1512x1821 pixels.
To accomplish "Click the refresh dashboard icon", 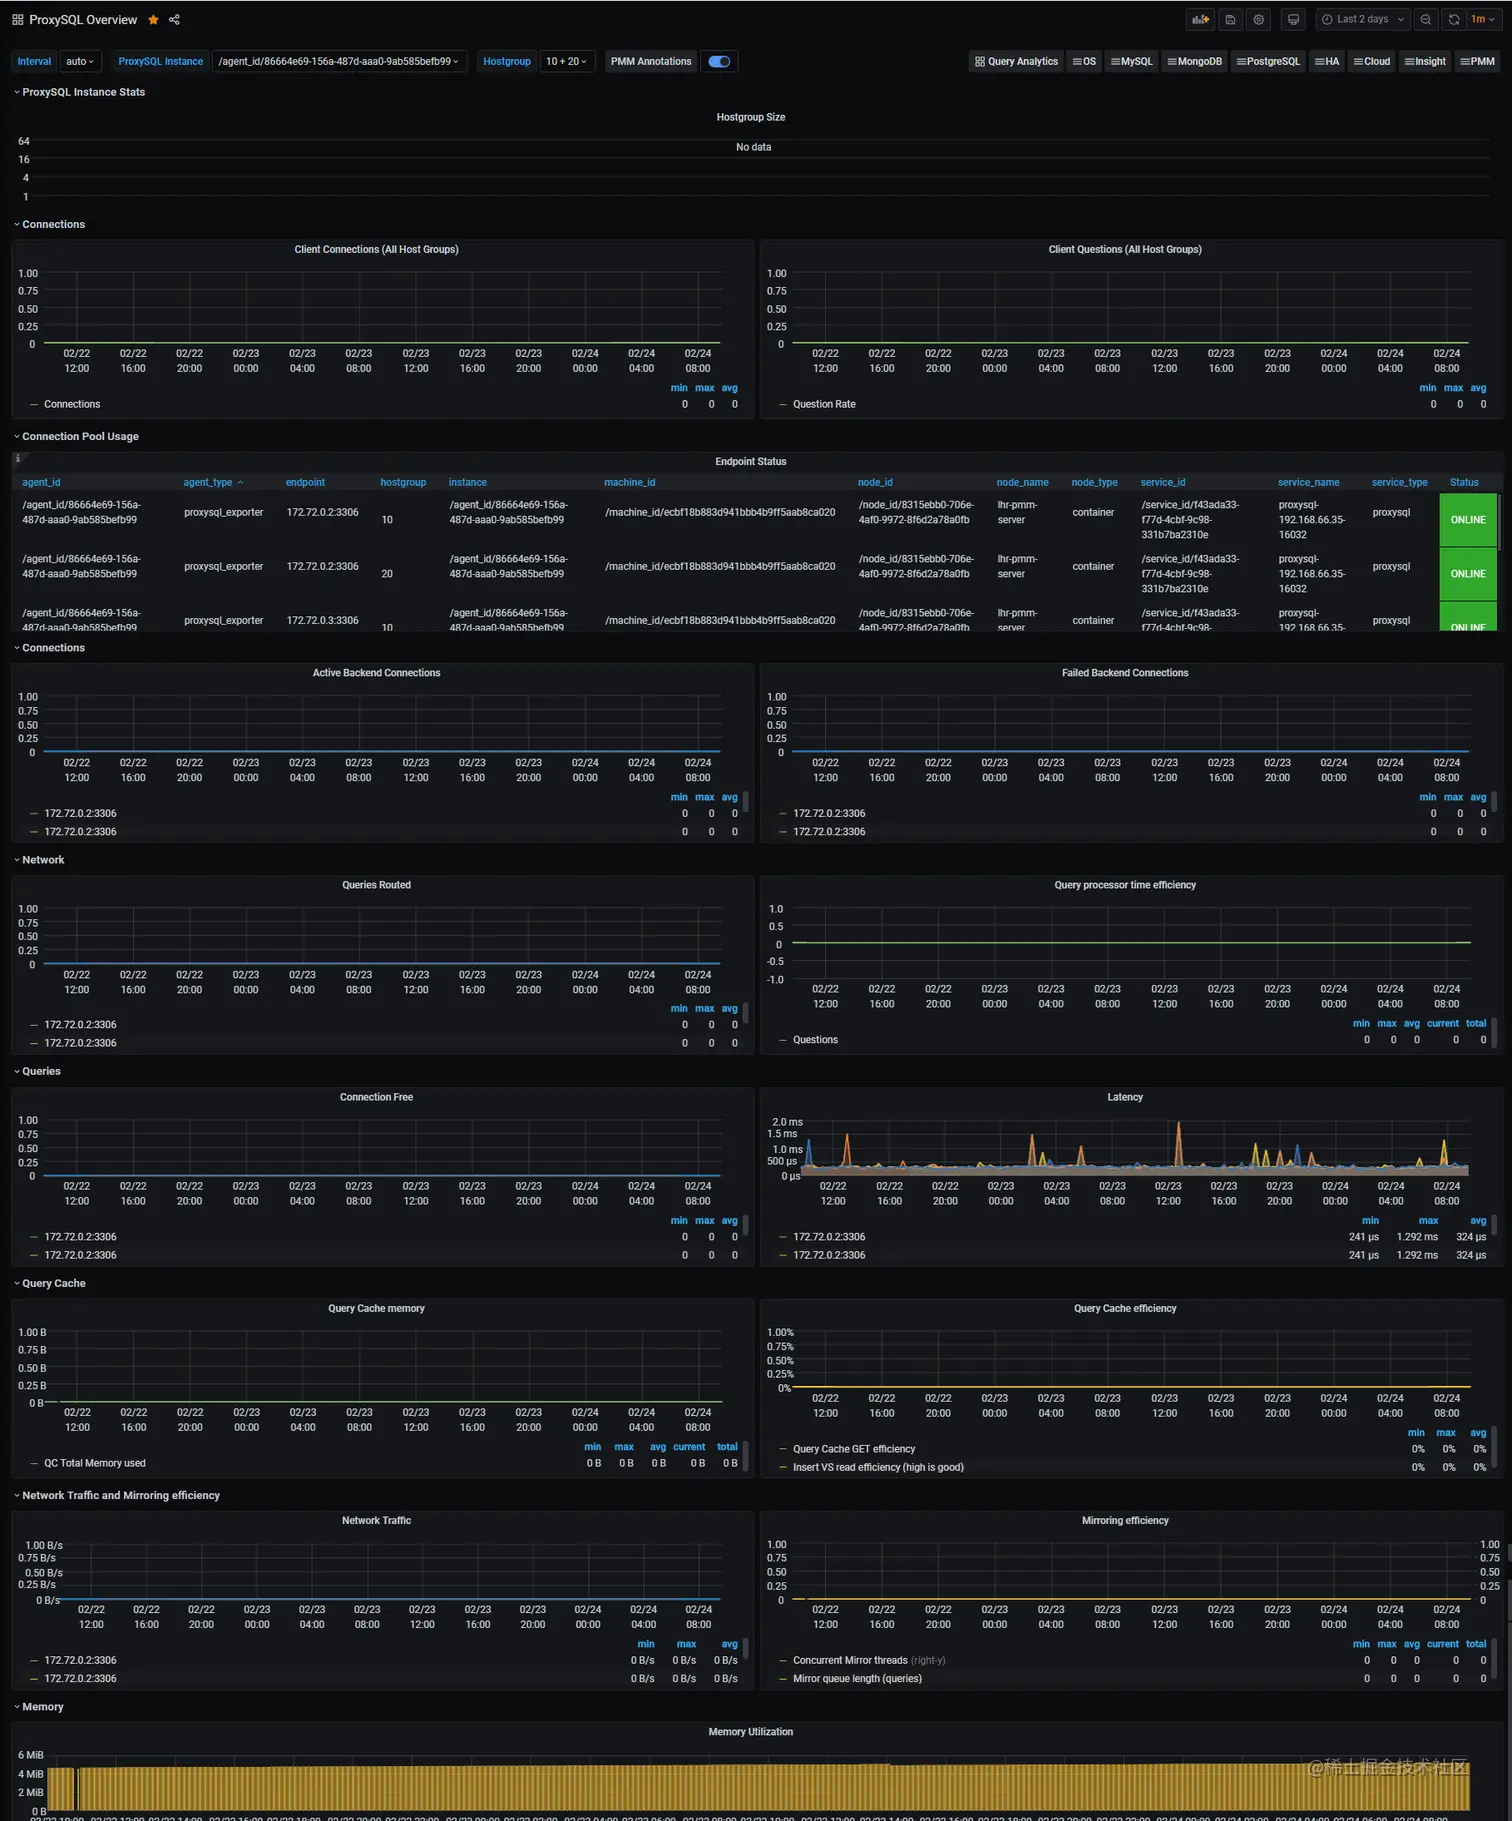I will click(x=1453, y=19).
